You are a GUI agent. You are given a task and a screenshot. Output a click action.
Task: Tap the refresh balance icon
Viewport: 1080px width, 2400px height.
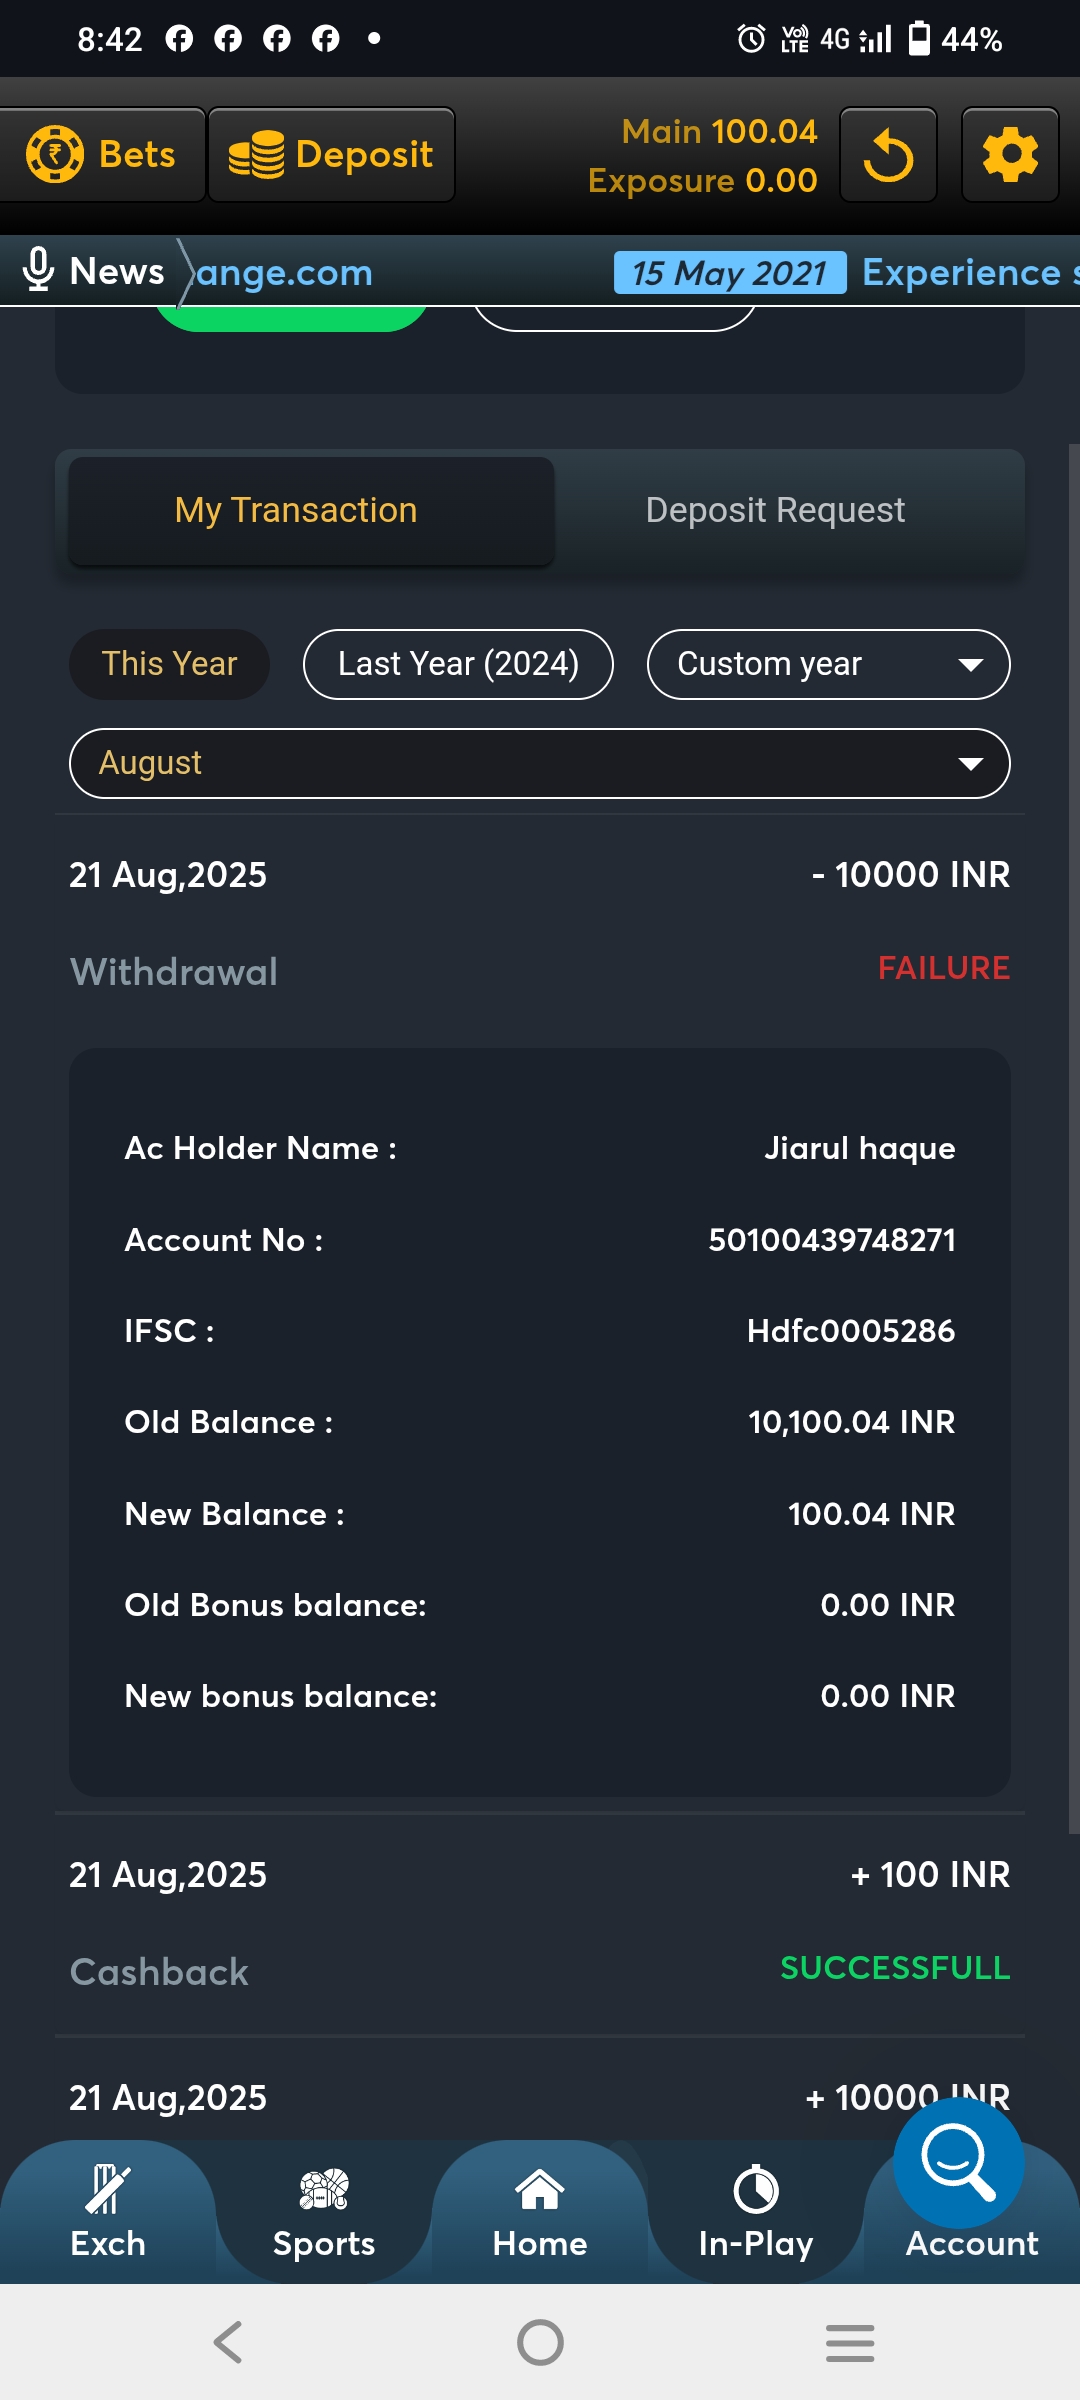point(888,156)
